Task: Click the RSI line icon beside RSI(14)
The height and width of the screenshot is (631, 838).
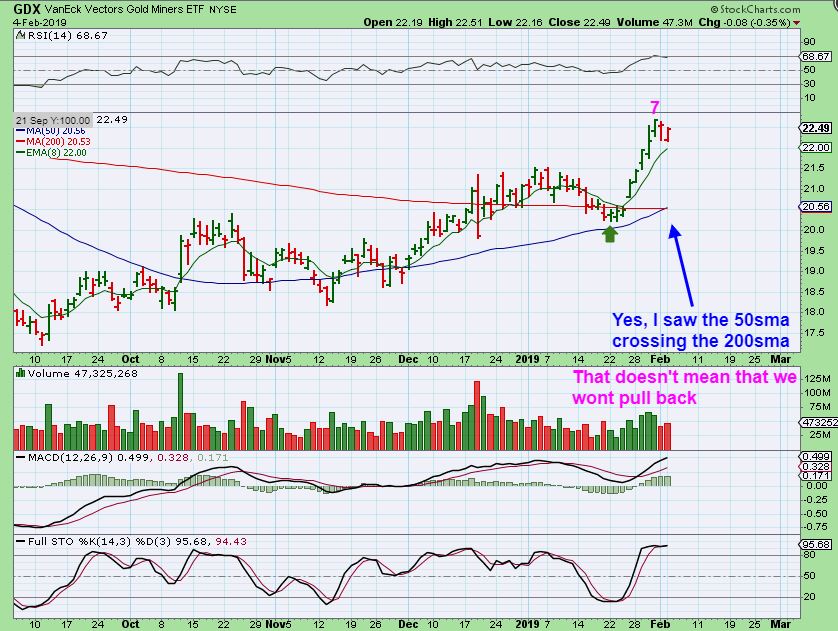Action: coord(20,35)
